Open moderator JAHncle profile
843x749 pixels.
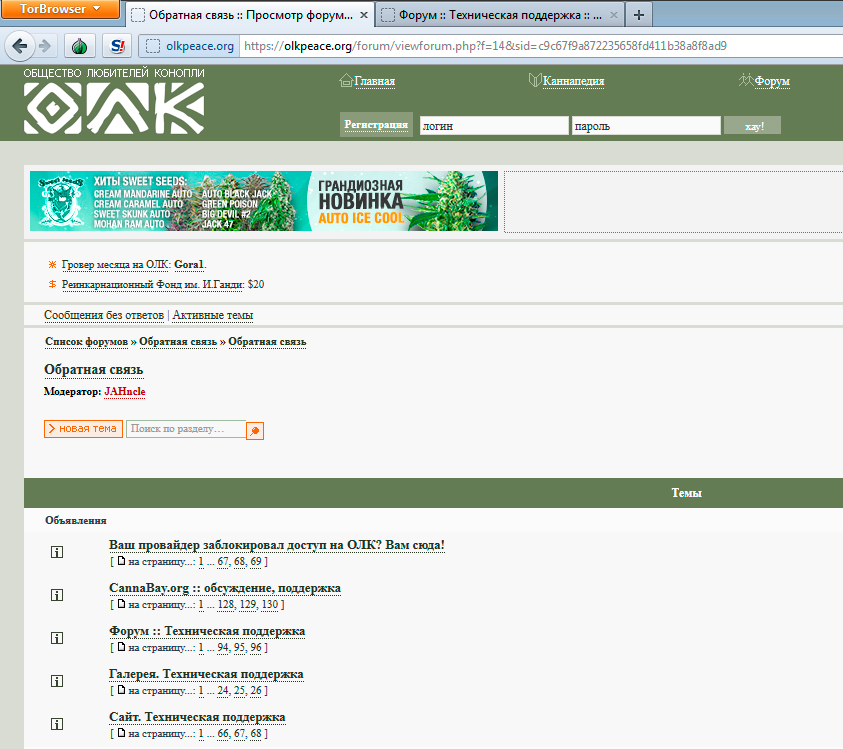click(x=125, y=391)
